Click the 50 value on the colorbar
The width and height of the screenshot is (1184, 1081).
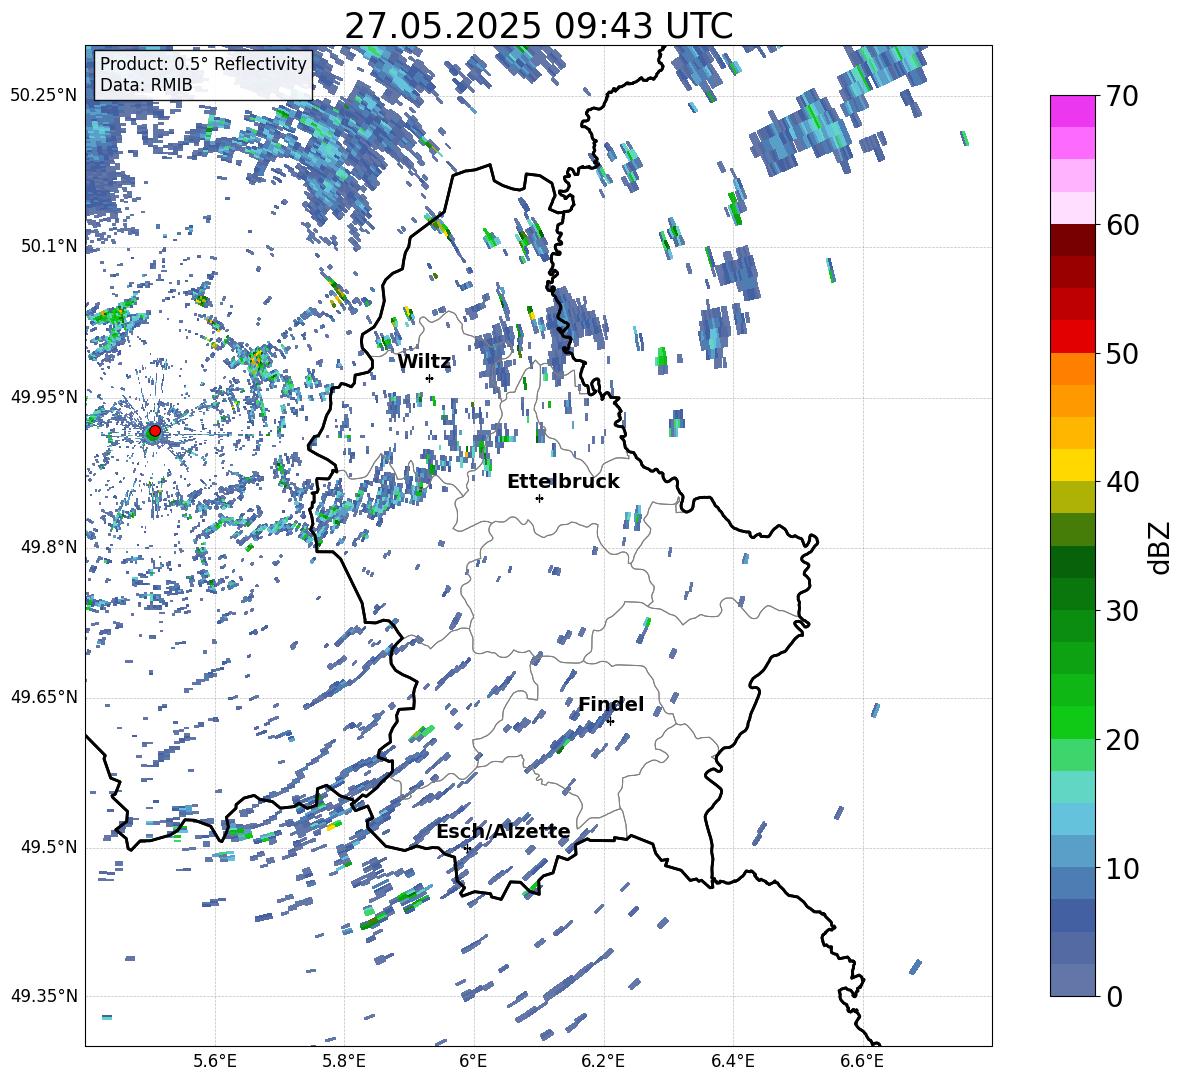[x=1122, y=354]
